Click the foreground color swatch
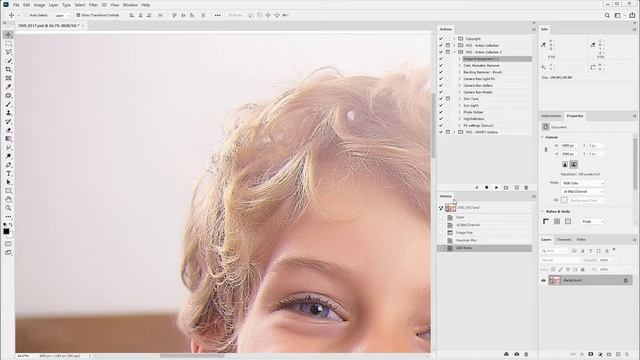The width and height of the screenshot is (640, 360). (6, 231)
